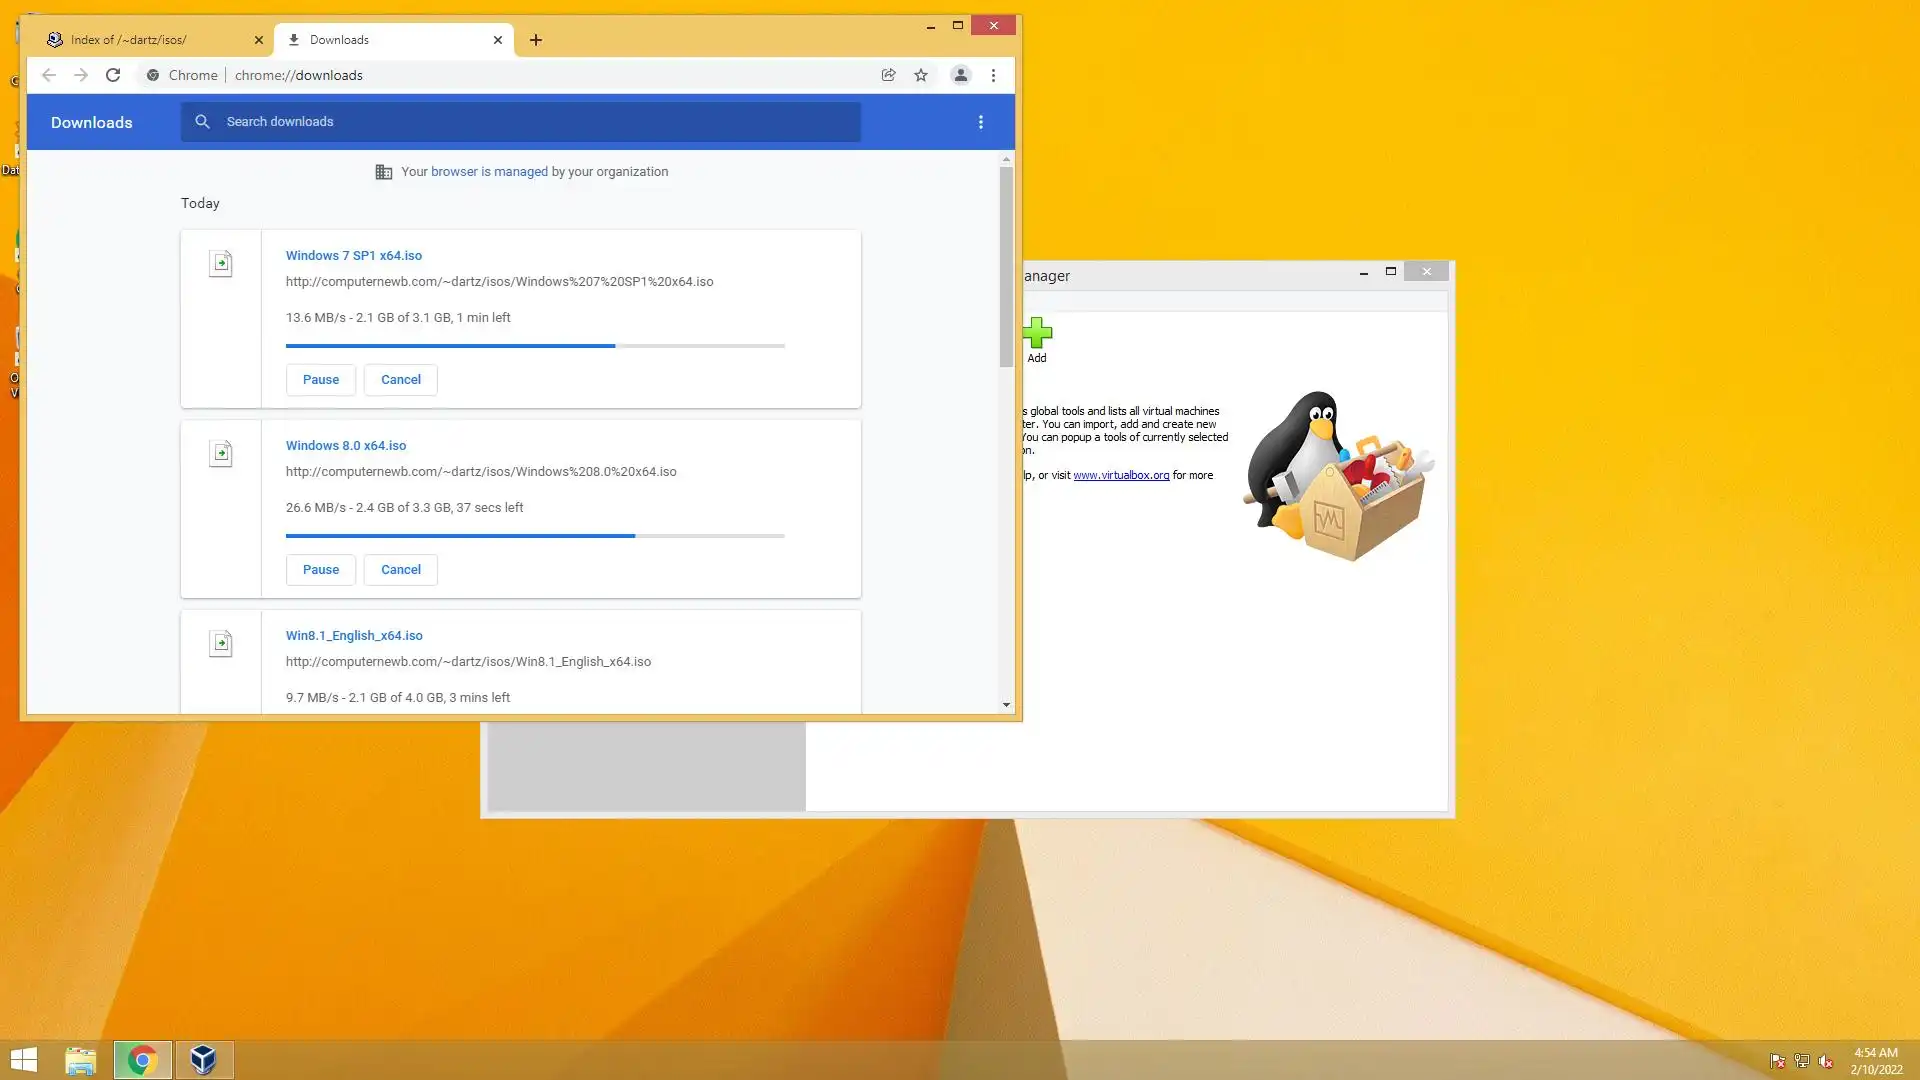Open a new browser tab
The width and height of the screenshot is (1920, 1080).
(x=536, y=40)
